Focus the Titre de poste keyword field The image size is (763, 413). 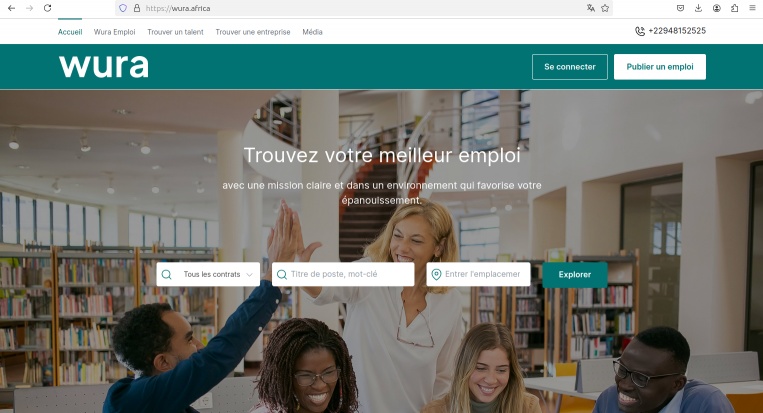[x=343, y=274]
